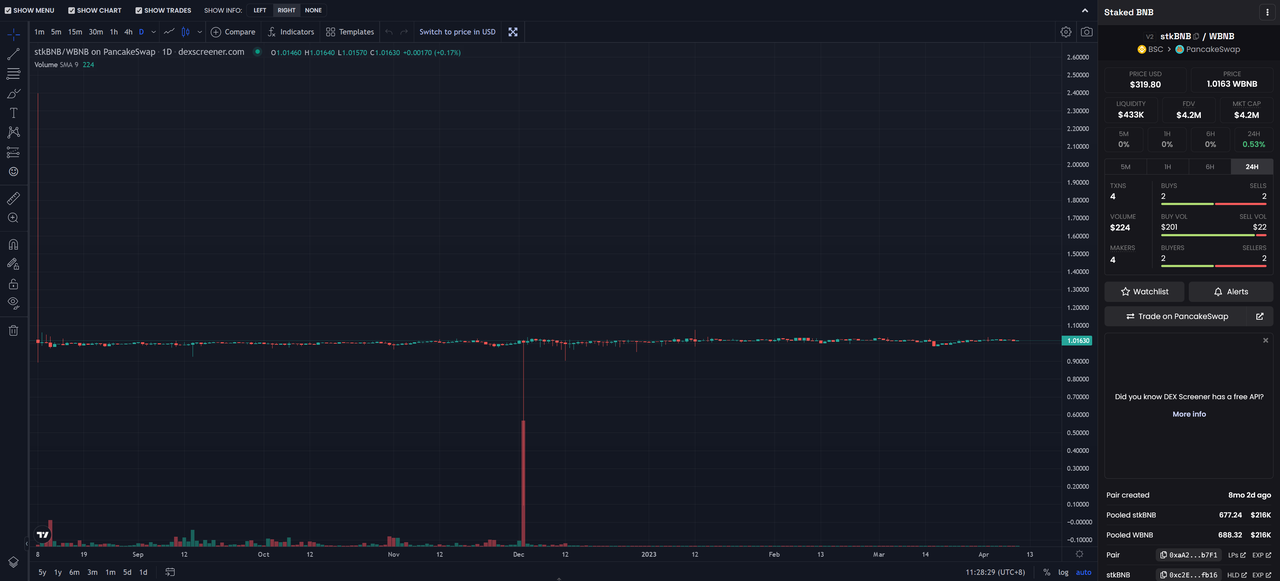Open the chart style dropdown arrow
This screenshot has height=581, width=1280.
[197, 32]
